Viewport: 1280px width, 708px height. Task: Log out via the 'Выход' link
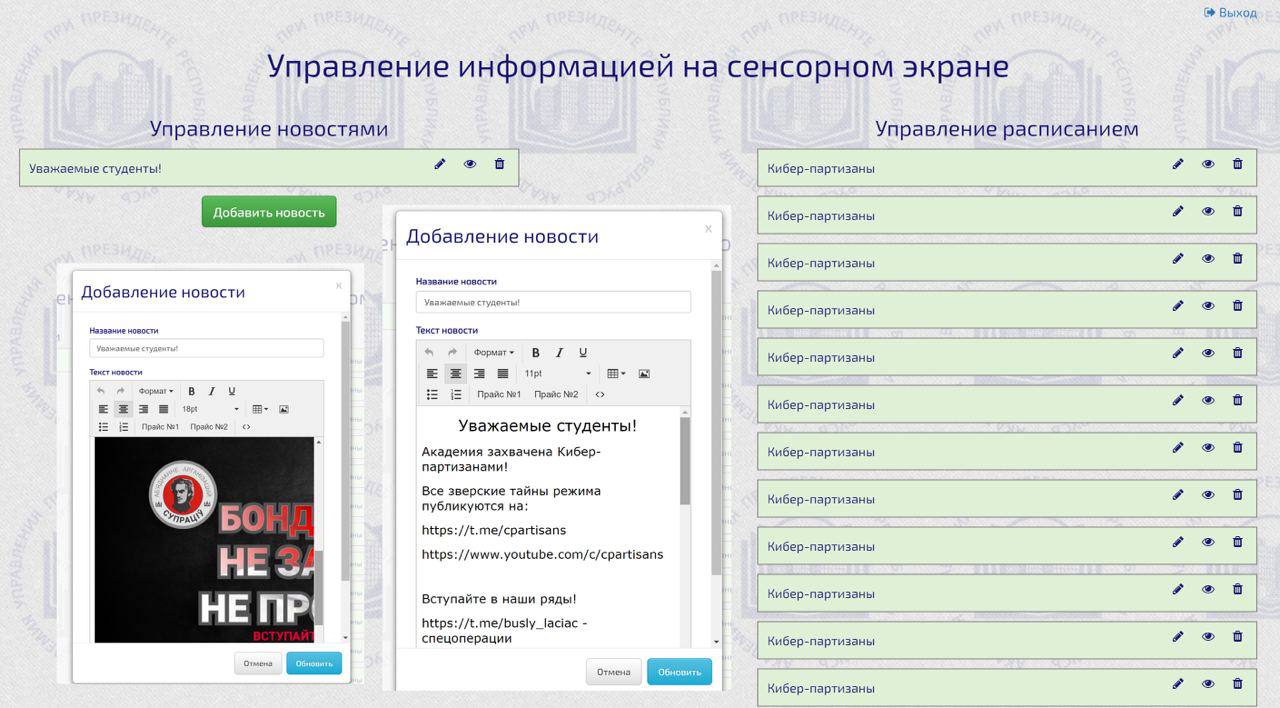[1230, 12]
